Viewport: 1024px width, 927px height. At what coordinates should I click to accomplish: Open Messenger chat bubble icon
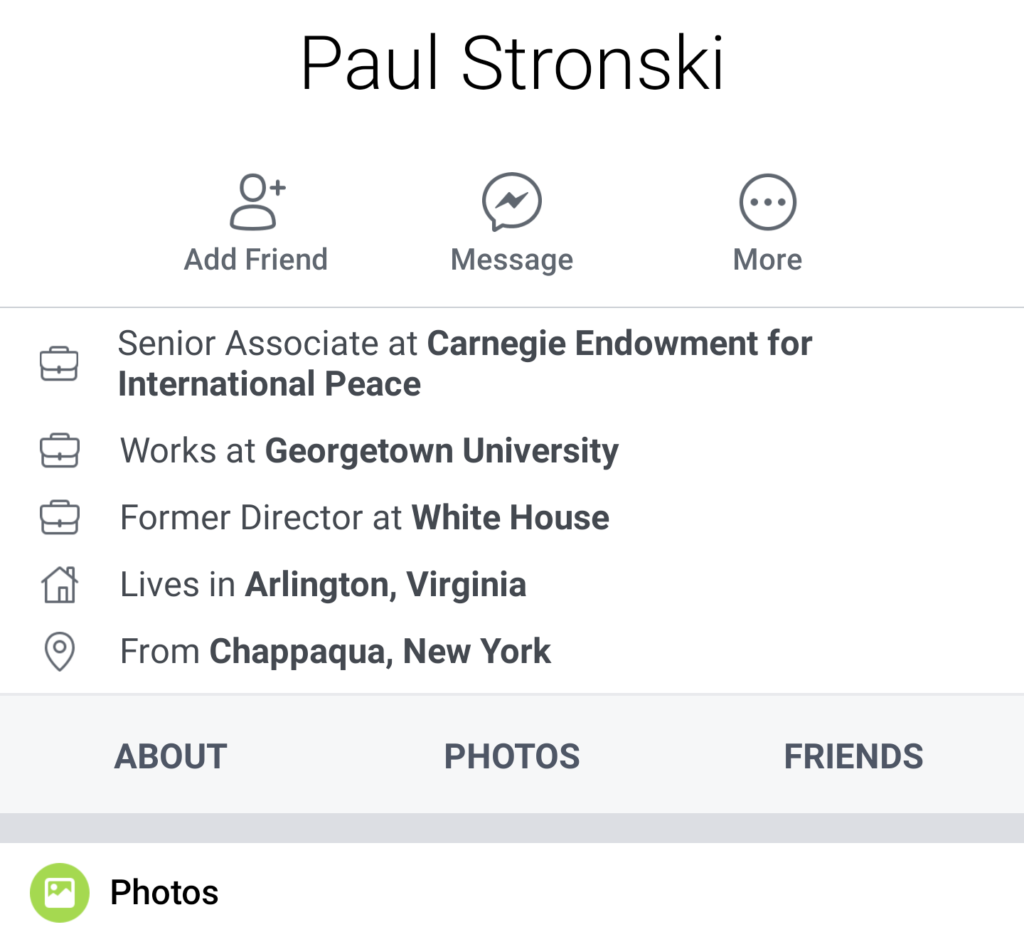click(511, 202)
